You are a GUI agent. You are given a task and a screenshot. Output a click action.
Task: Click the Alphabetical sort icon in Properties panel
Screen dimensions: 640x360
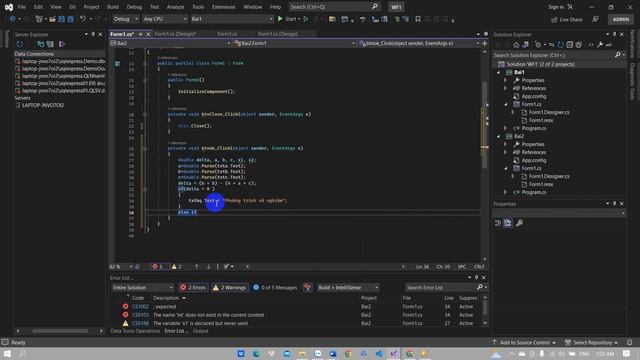508,223
